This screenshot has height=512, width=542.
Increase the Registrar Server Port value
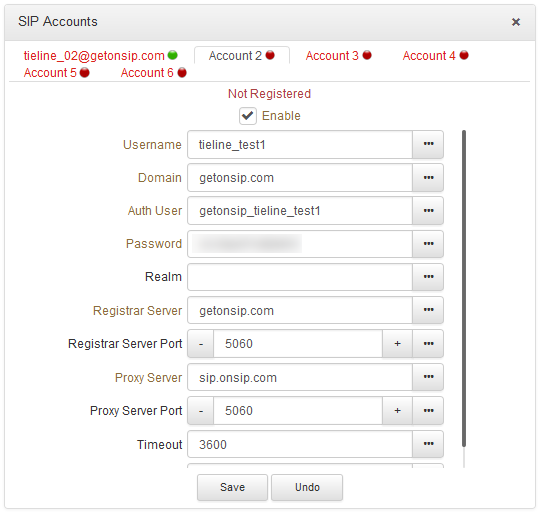click(x=397, y=344)
